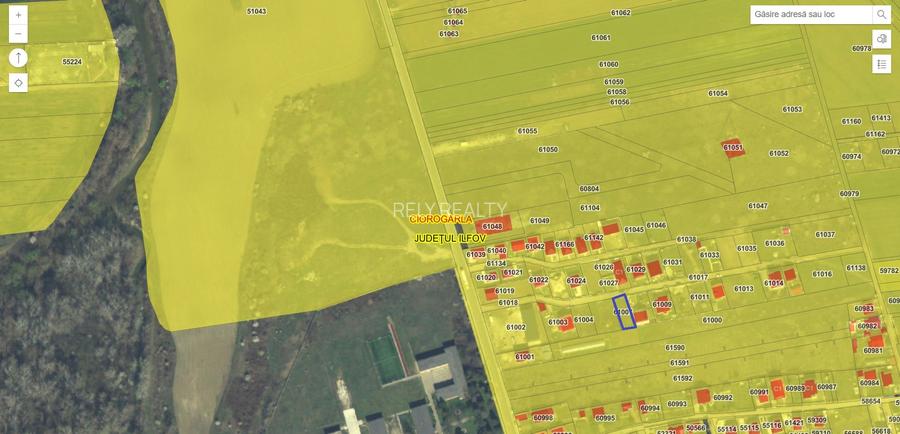Click parcel label 61036
Screen dimensions: 900x434
[774, 243]
